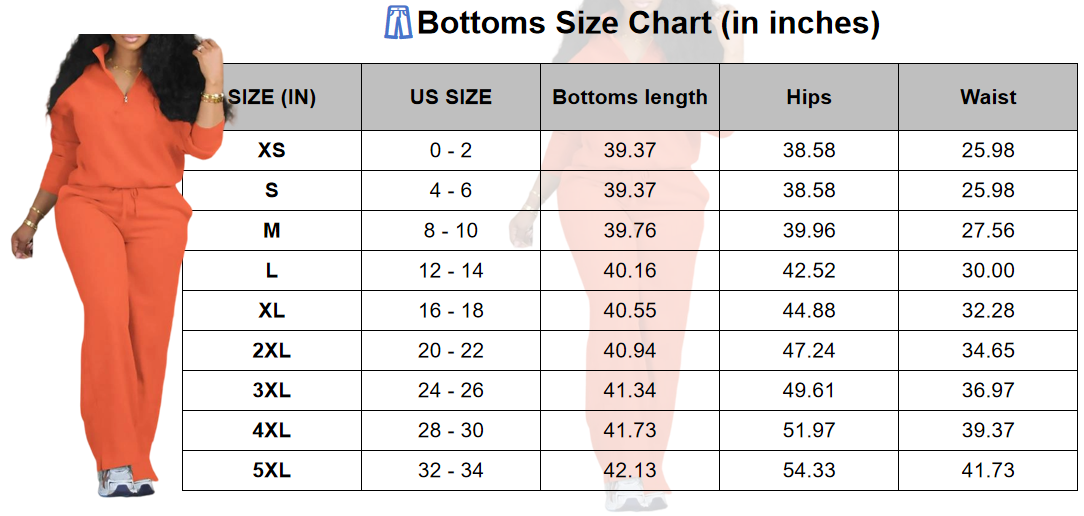The width and height of the screenshot is (1084, 516).
Task: Select the US size "4 - 6" cell
Action: tap(451, 191)
